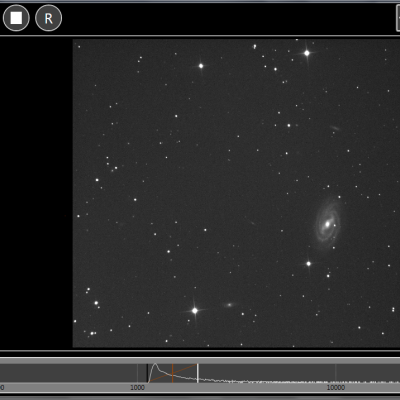Viewport: 400px width, 400px height.
Task: Click the round R button
Action: 48,18
